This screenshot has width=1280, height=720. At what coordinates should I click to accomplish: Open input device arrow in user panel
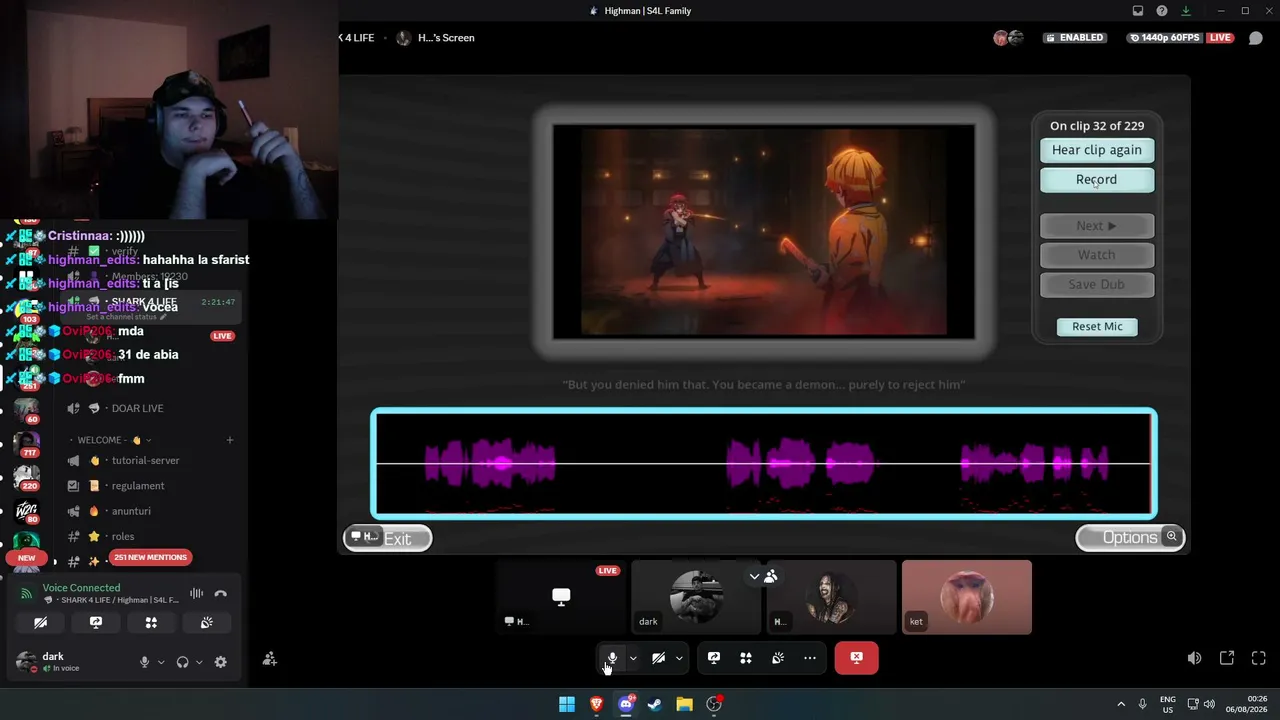[x=160, y=662]
